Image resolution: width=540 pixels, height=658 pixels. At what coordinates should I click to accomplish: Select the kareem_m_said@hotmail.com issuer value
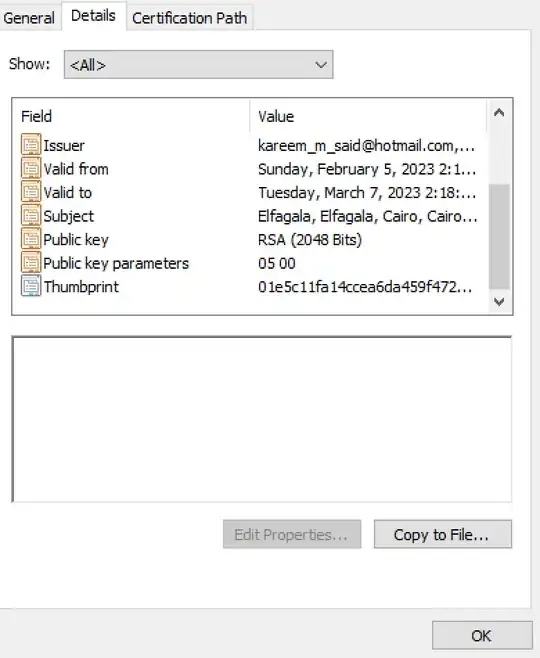[367, 146]
